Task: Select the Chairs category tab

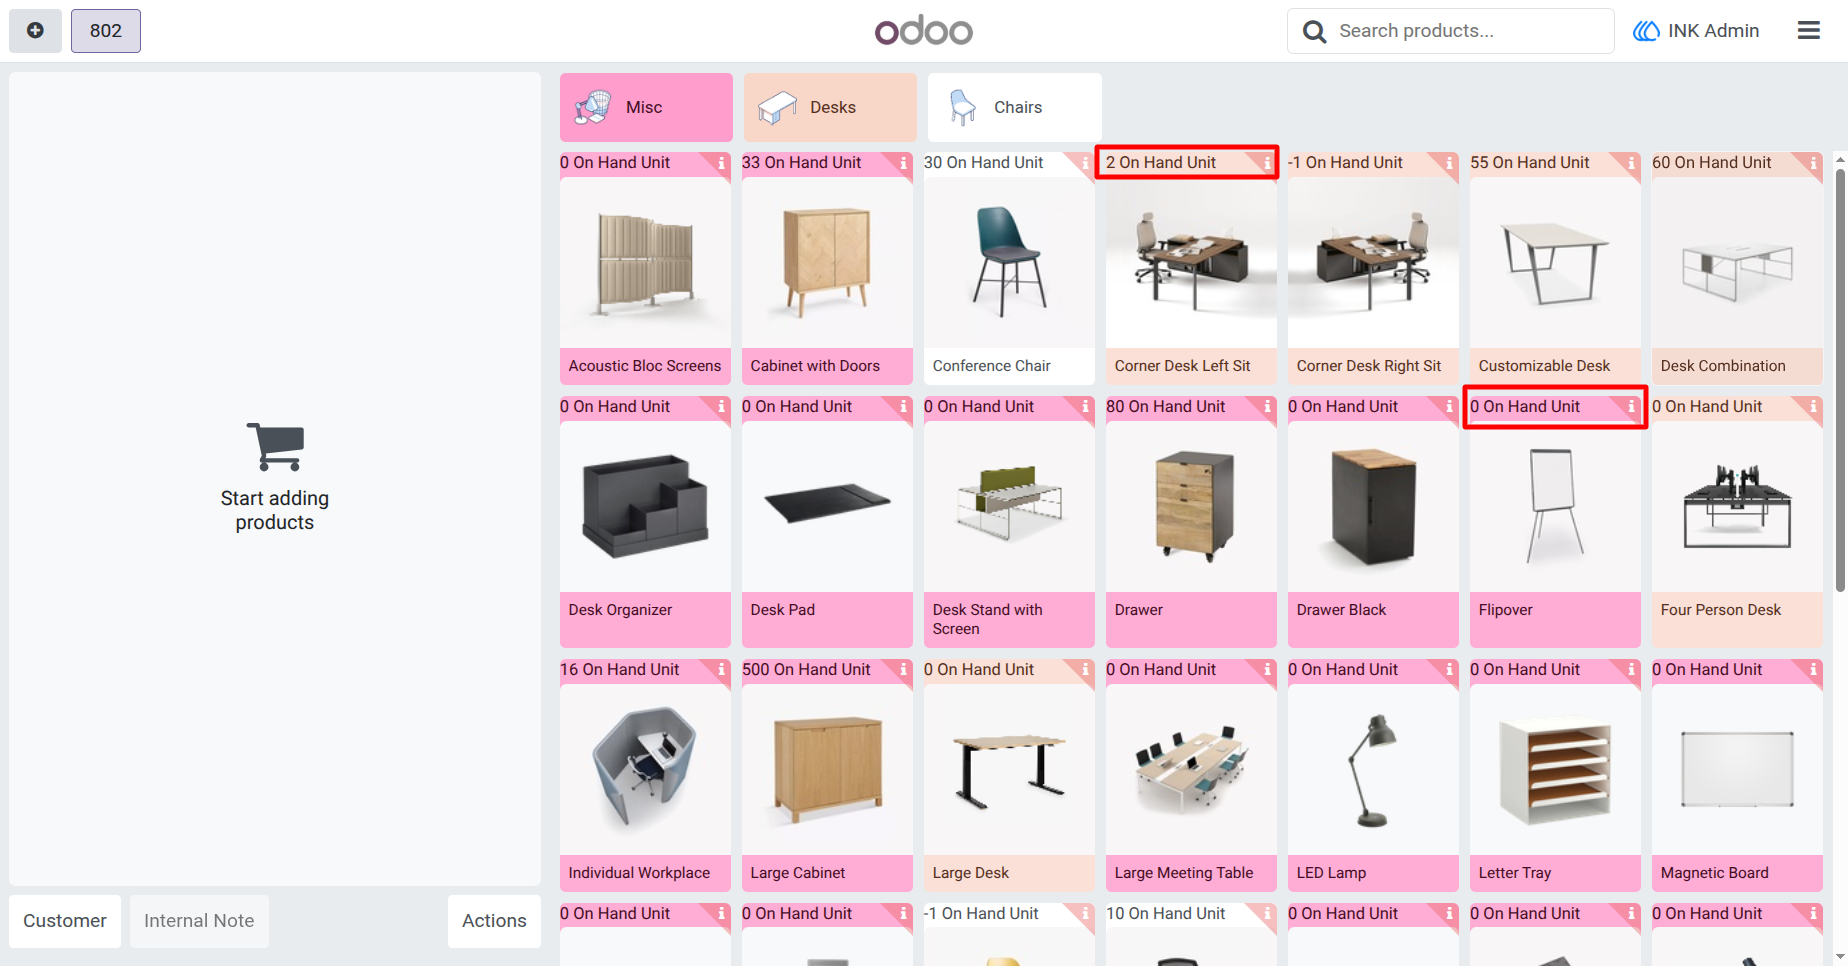Action: 1014,107
